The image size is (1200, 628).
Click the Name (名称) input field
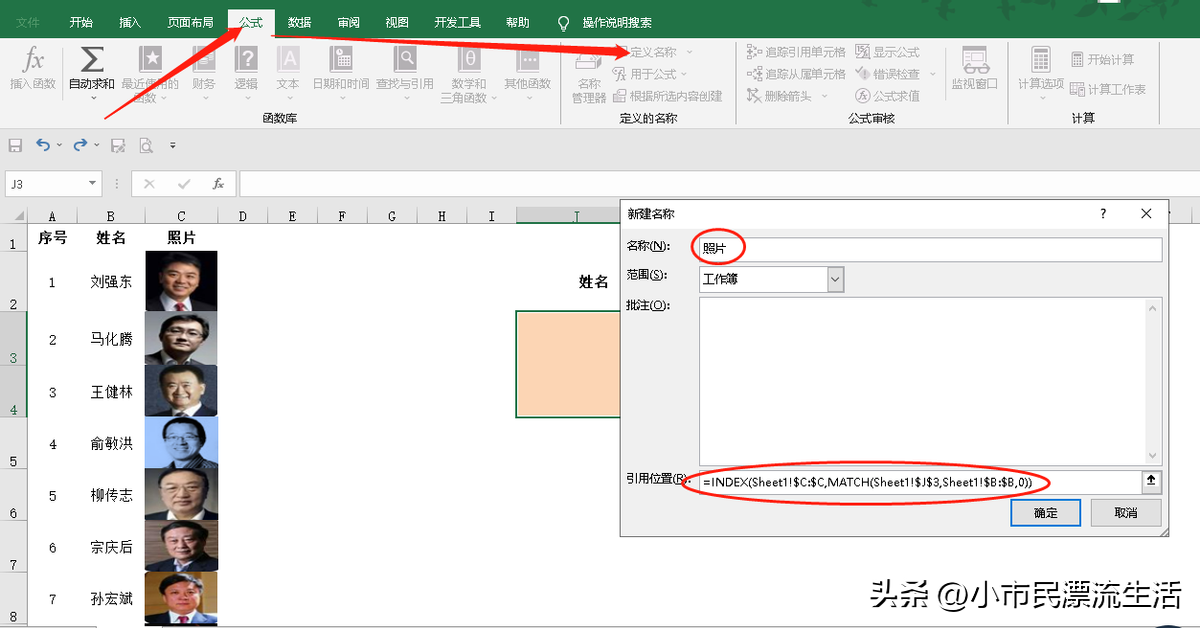pyautogui.click(x=930, y=249)
